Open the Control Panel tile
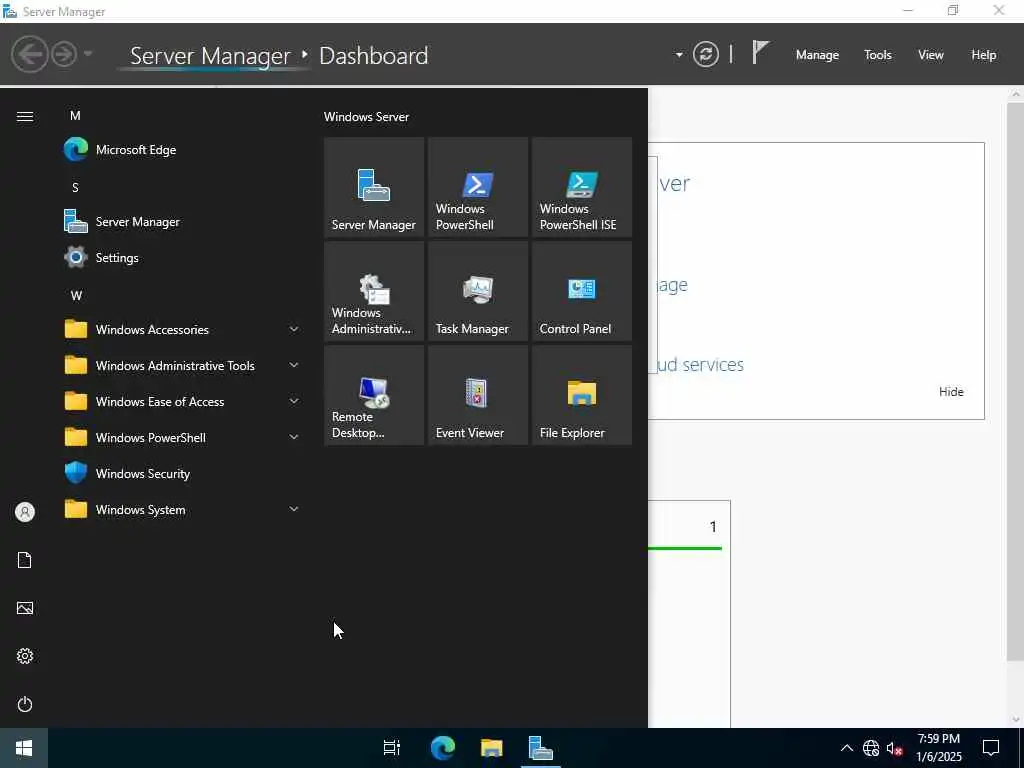 click(581, 291)
